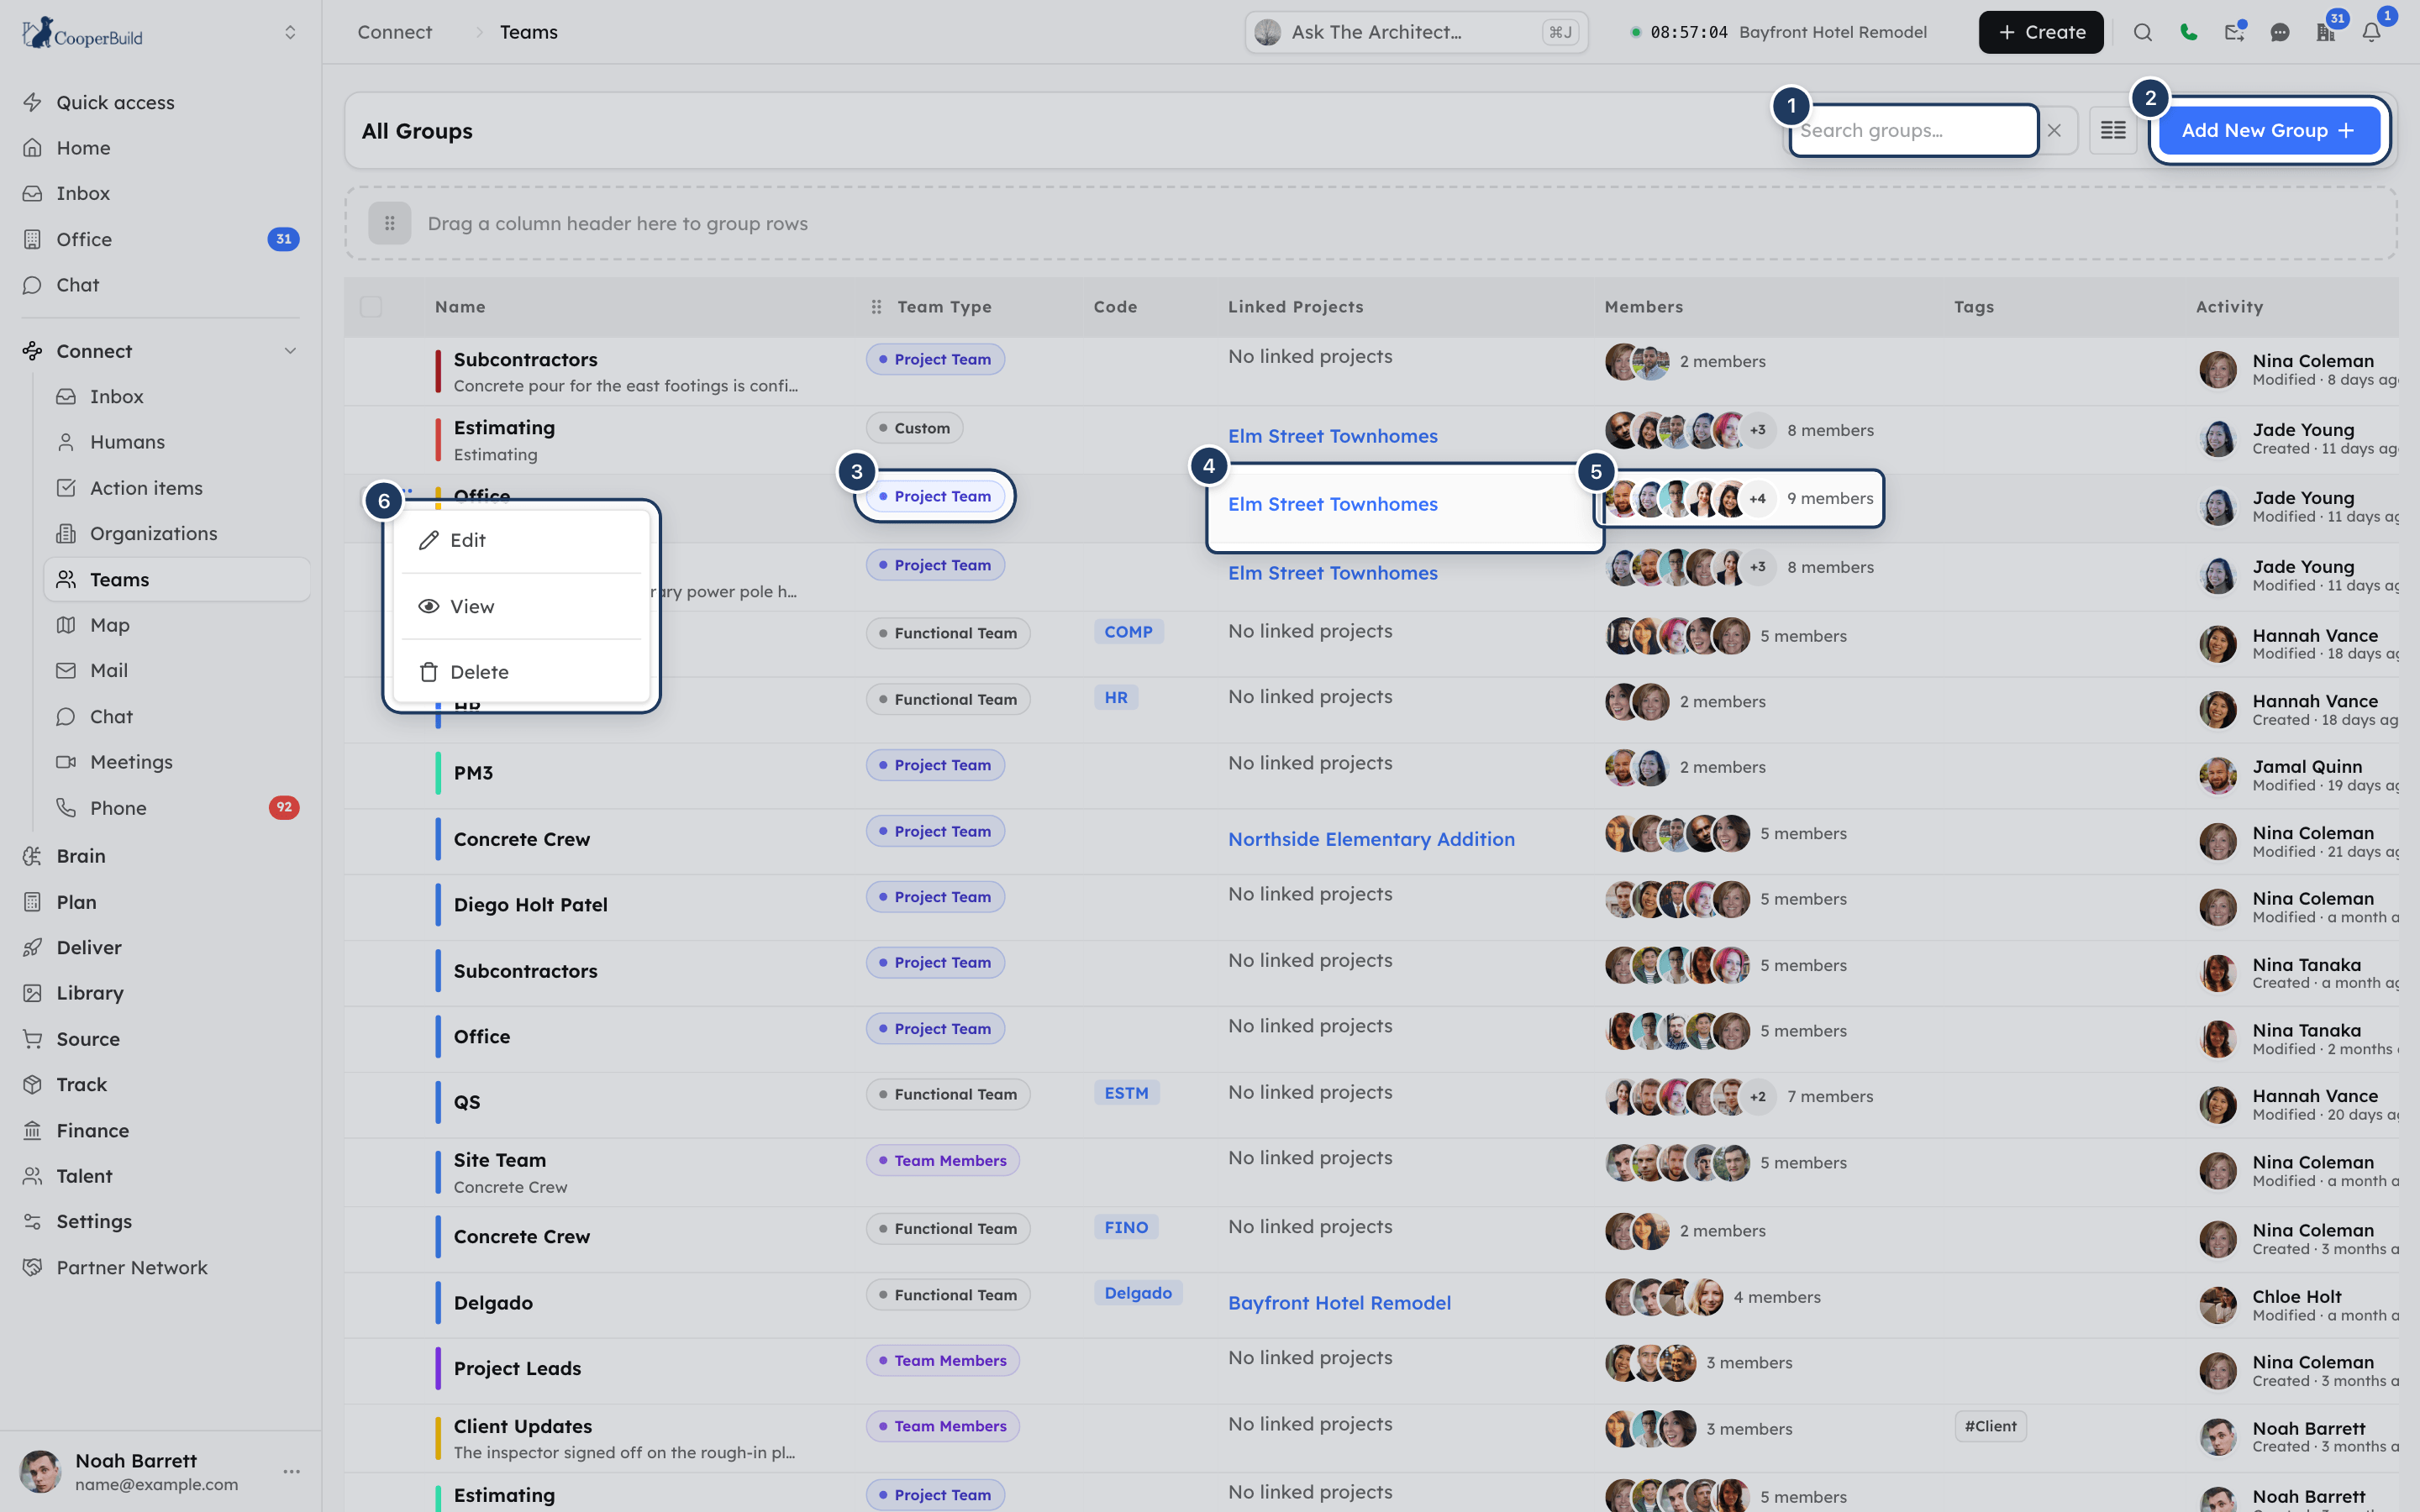
Task: Choose Delete from the context menu
Action: (x=521, y=672)
